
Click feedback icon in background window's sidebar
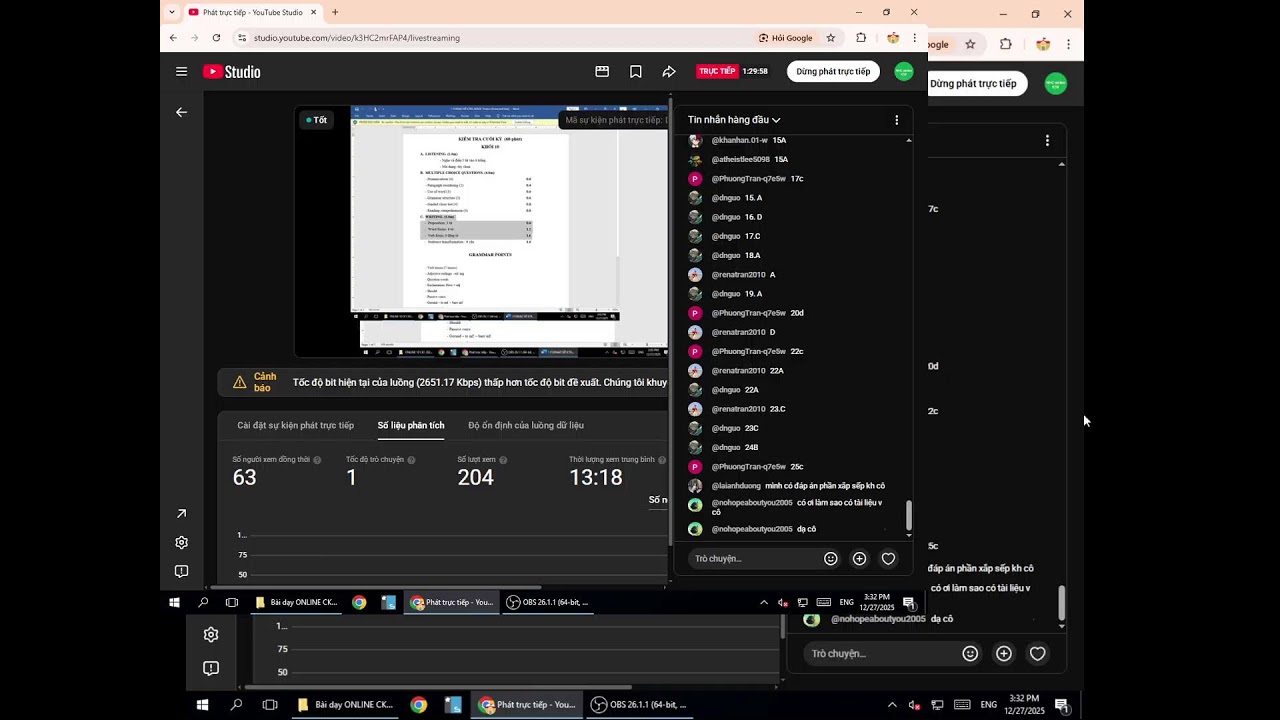point(211,668)
